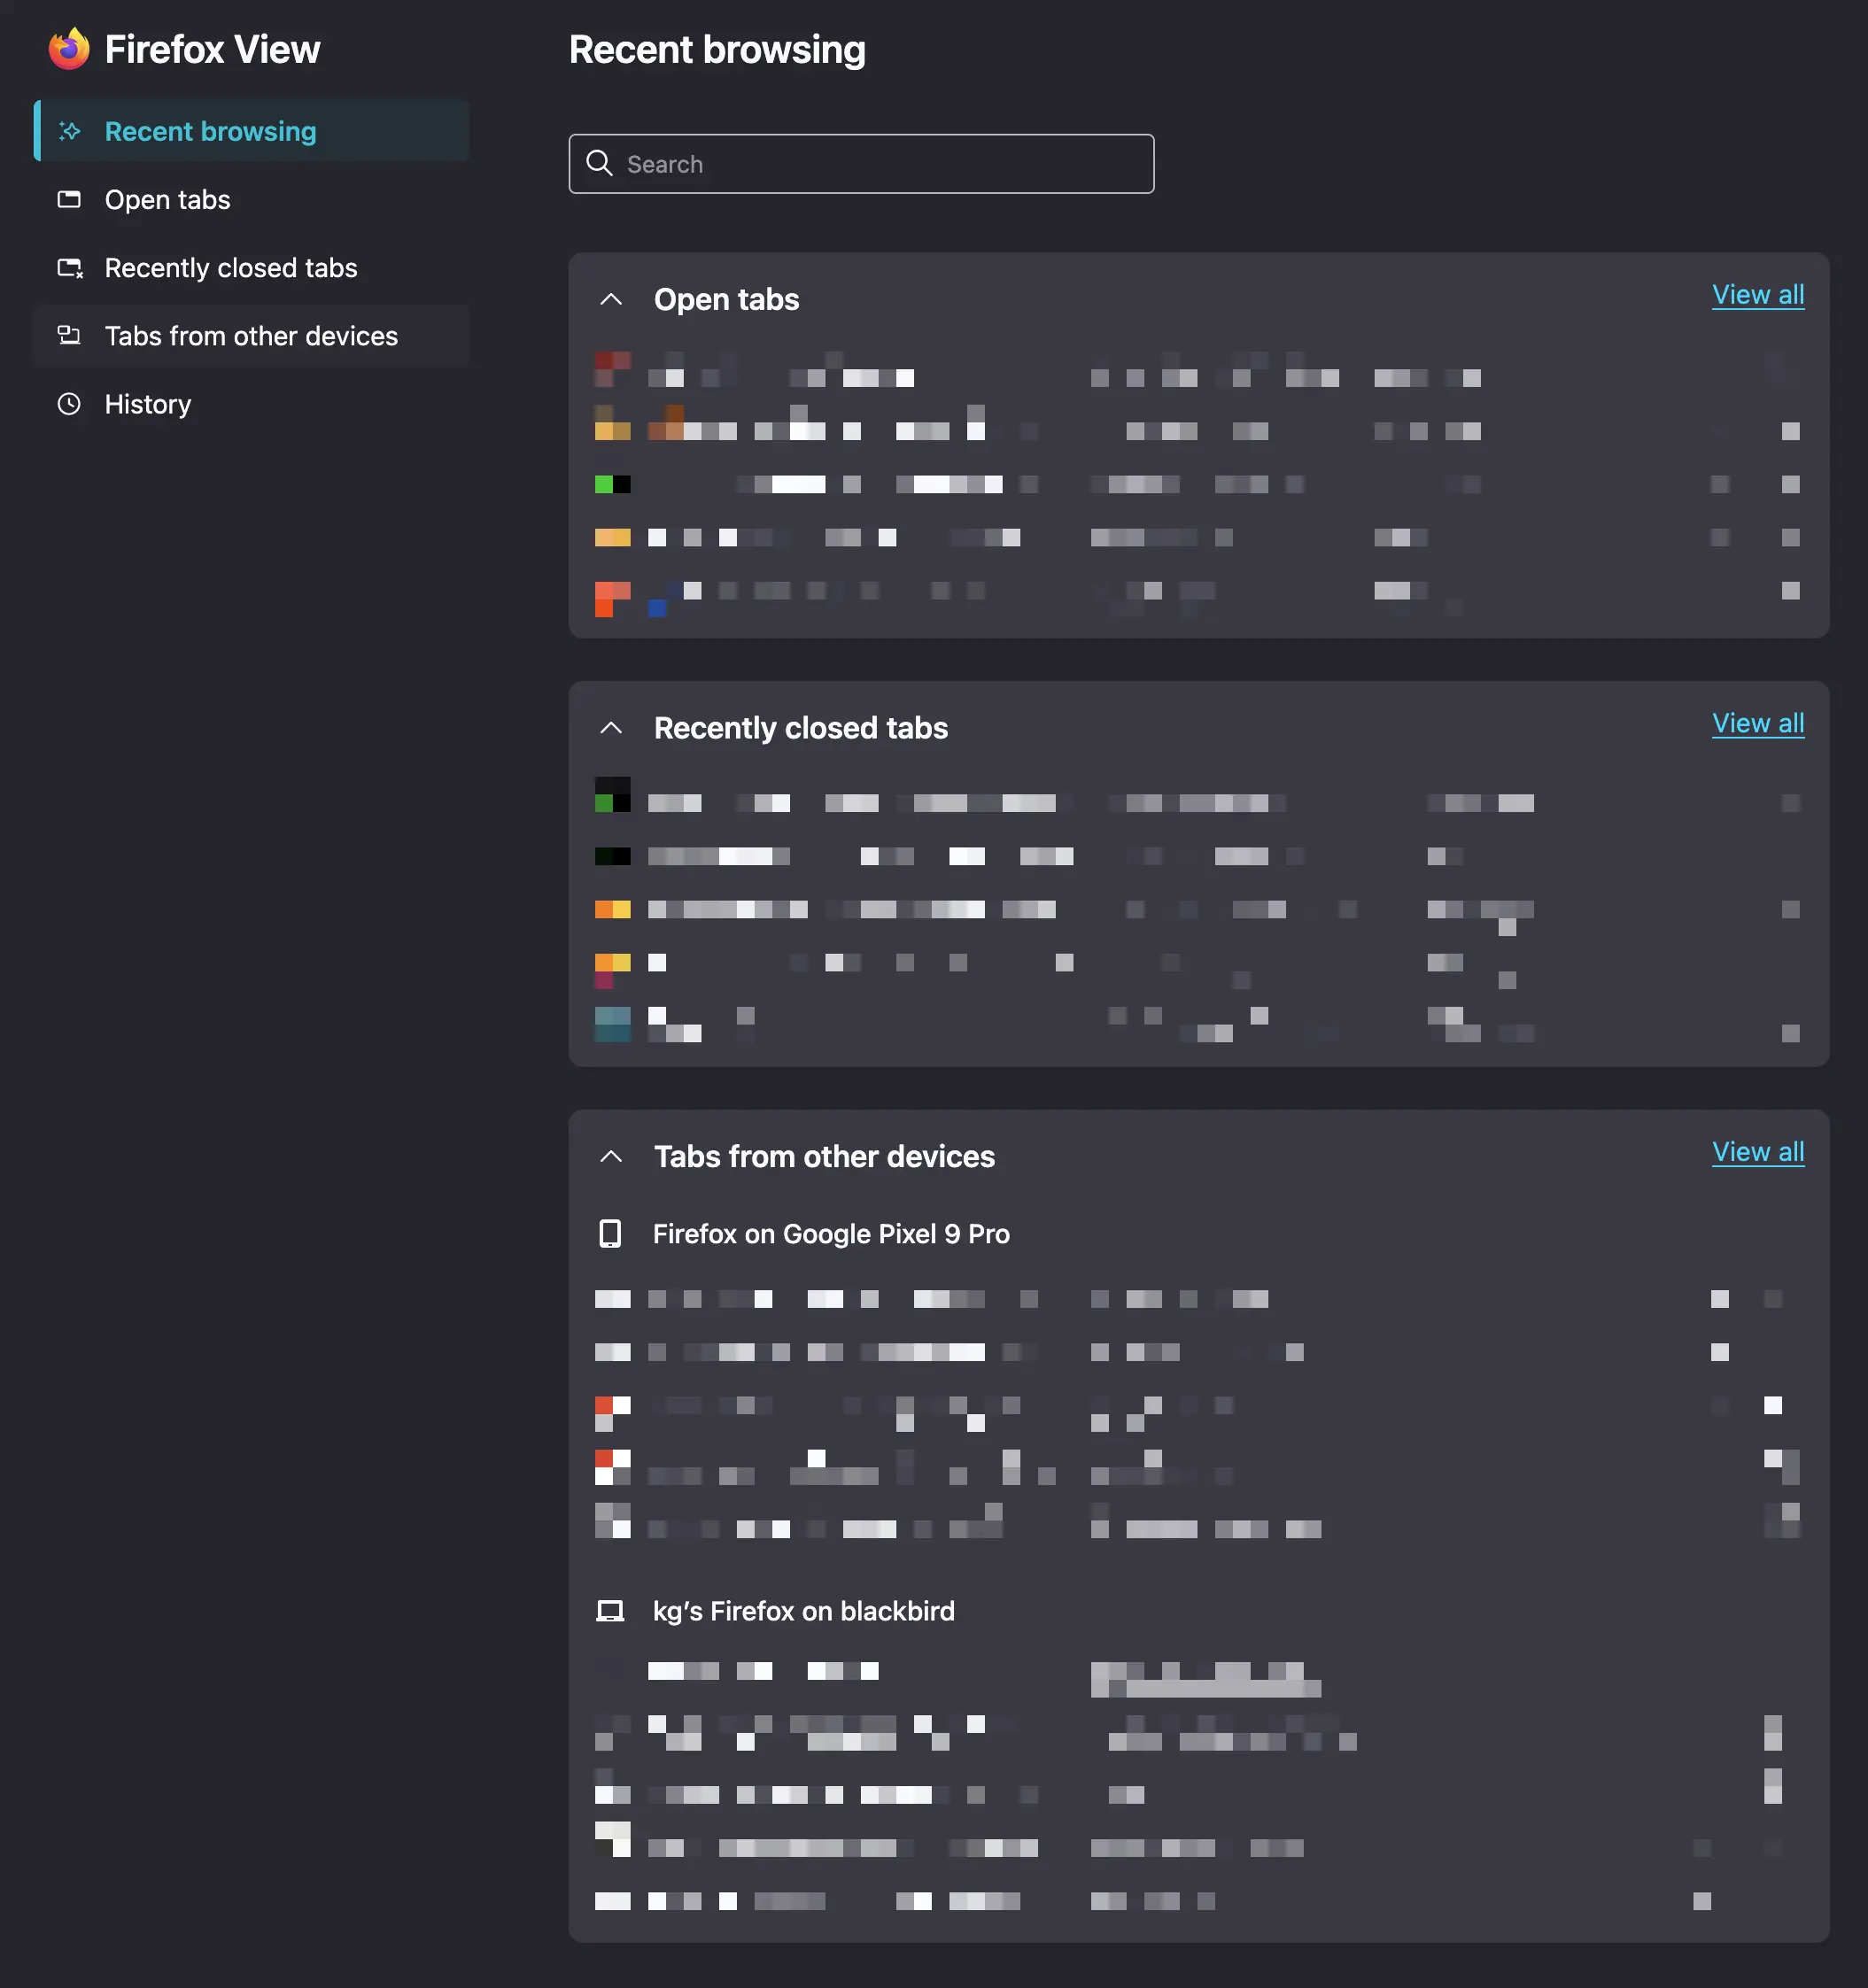Collapse the Open tabs section
This screenshot has width=1868, height=1988.
(x=612, y=299)
